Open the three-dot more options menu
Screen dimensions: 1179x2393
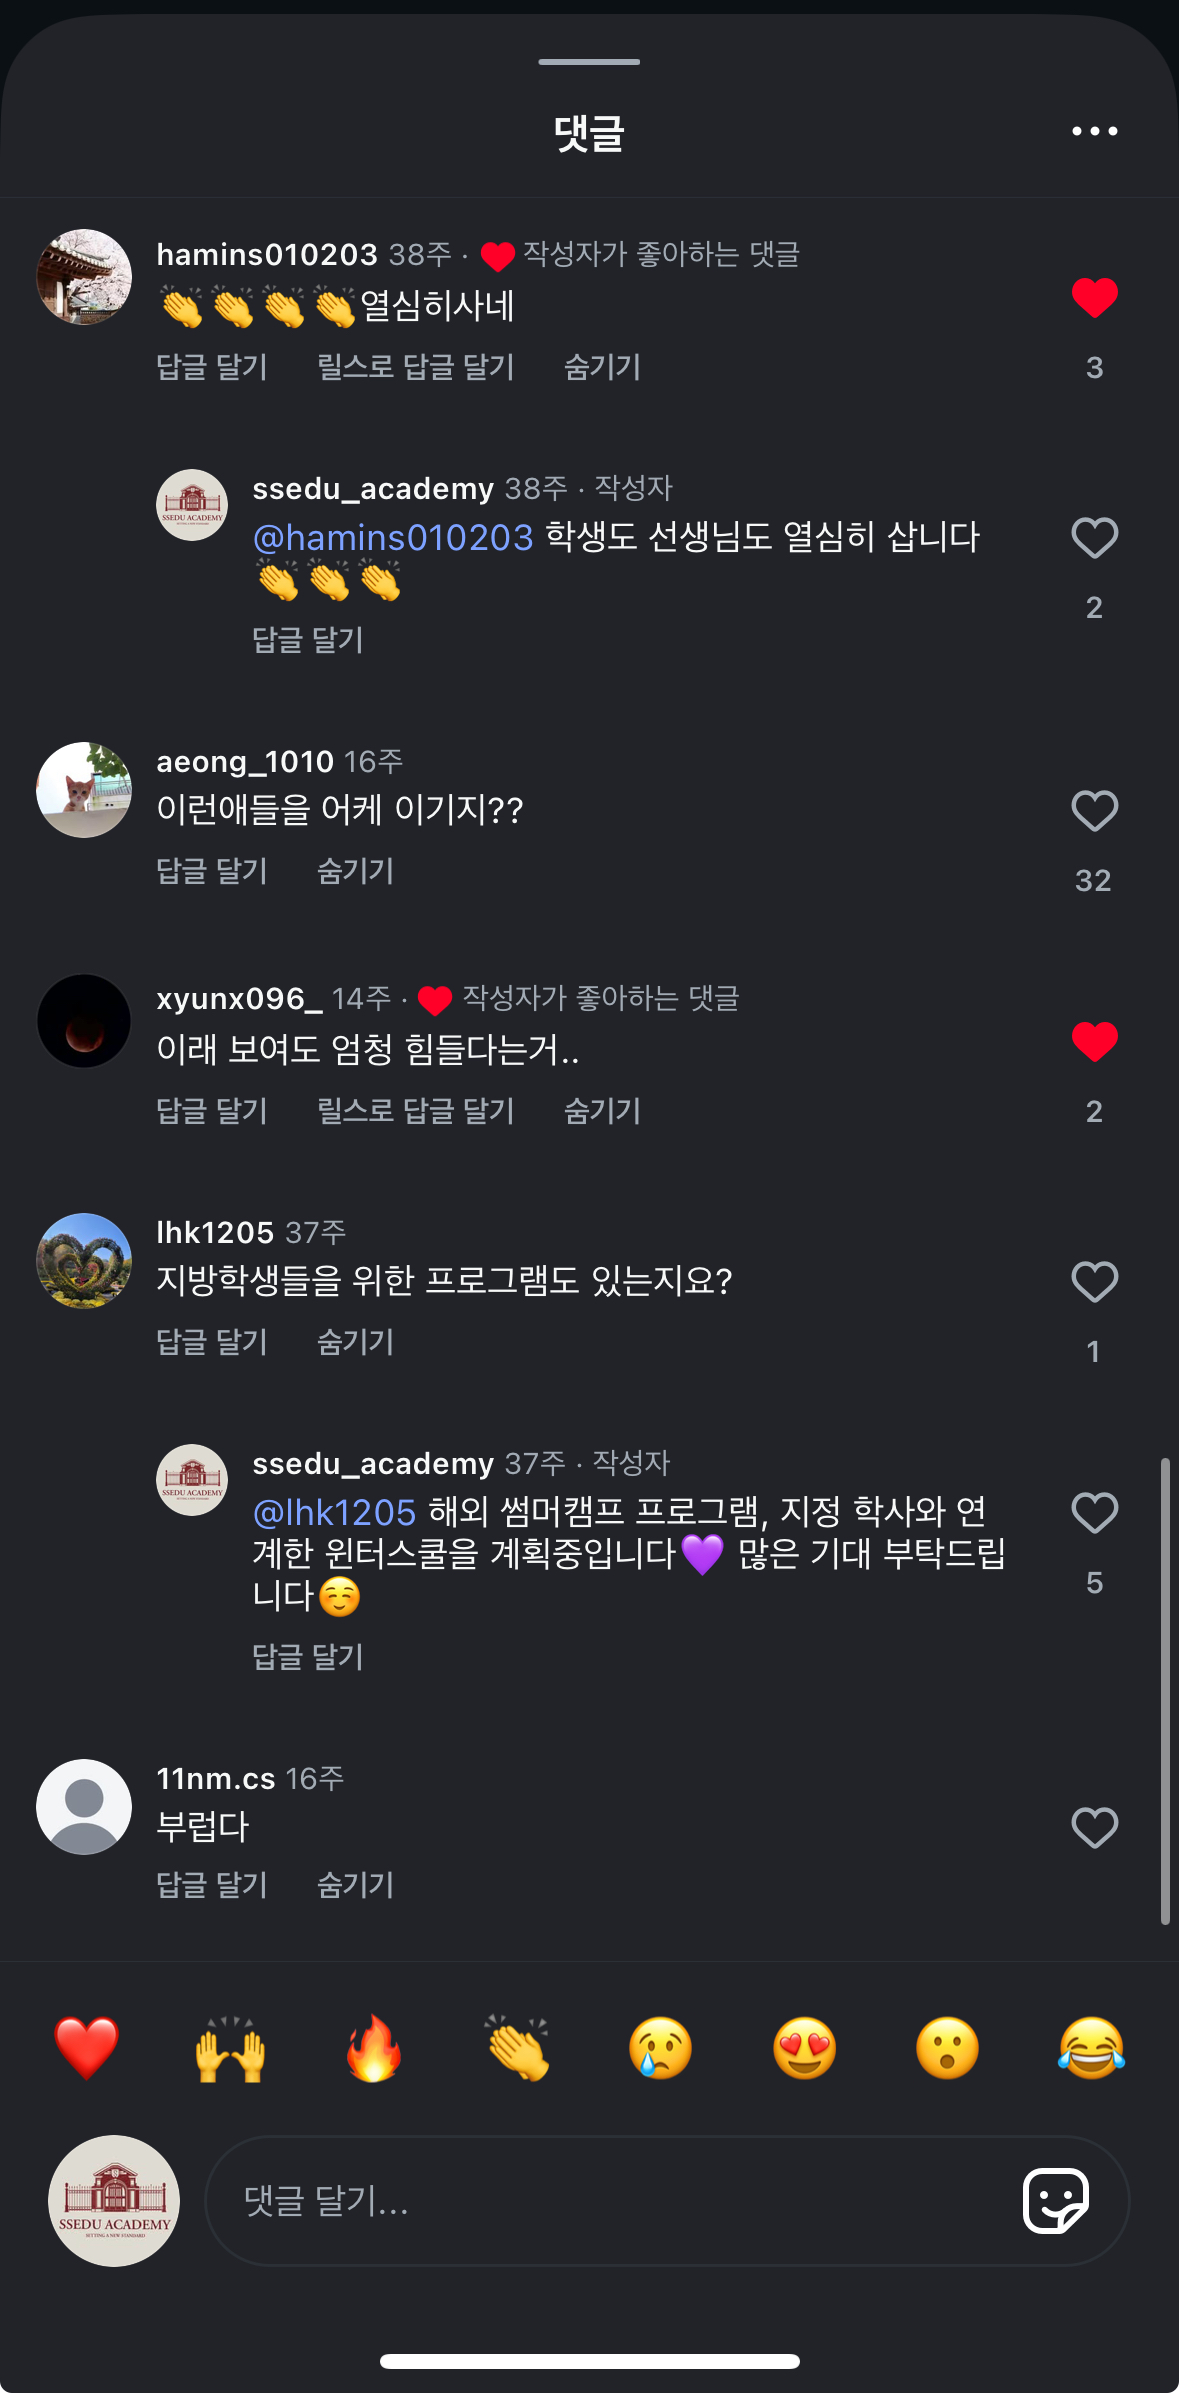click(x=1094, y=131)
